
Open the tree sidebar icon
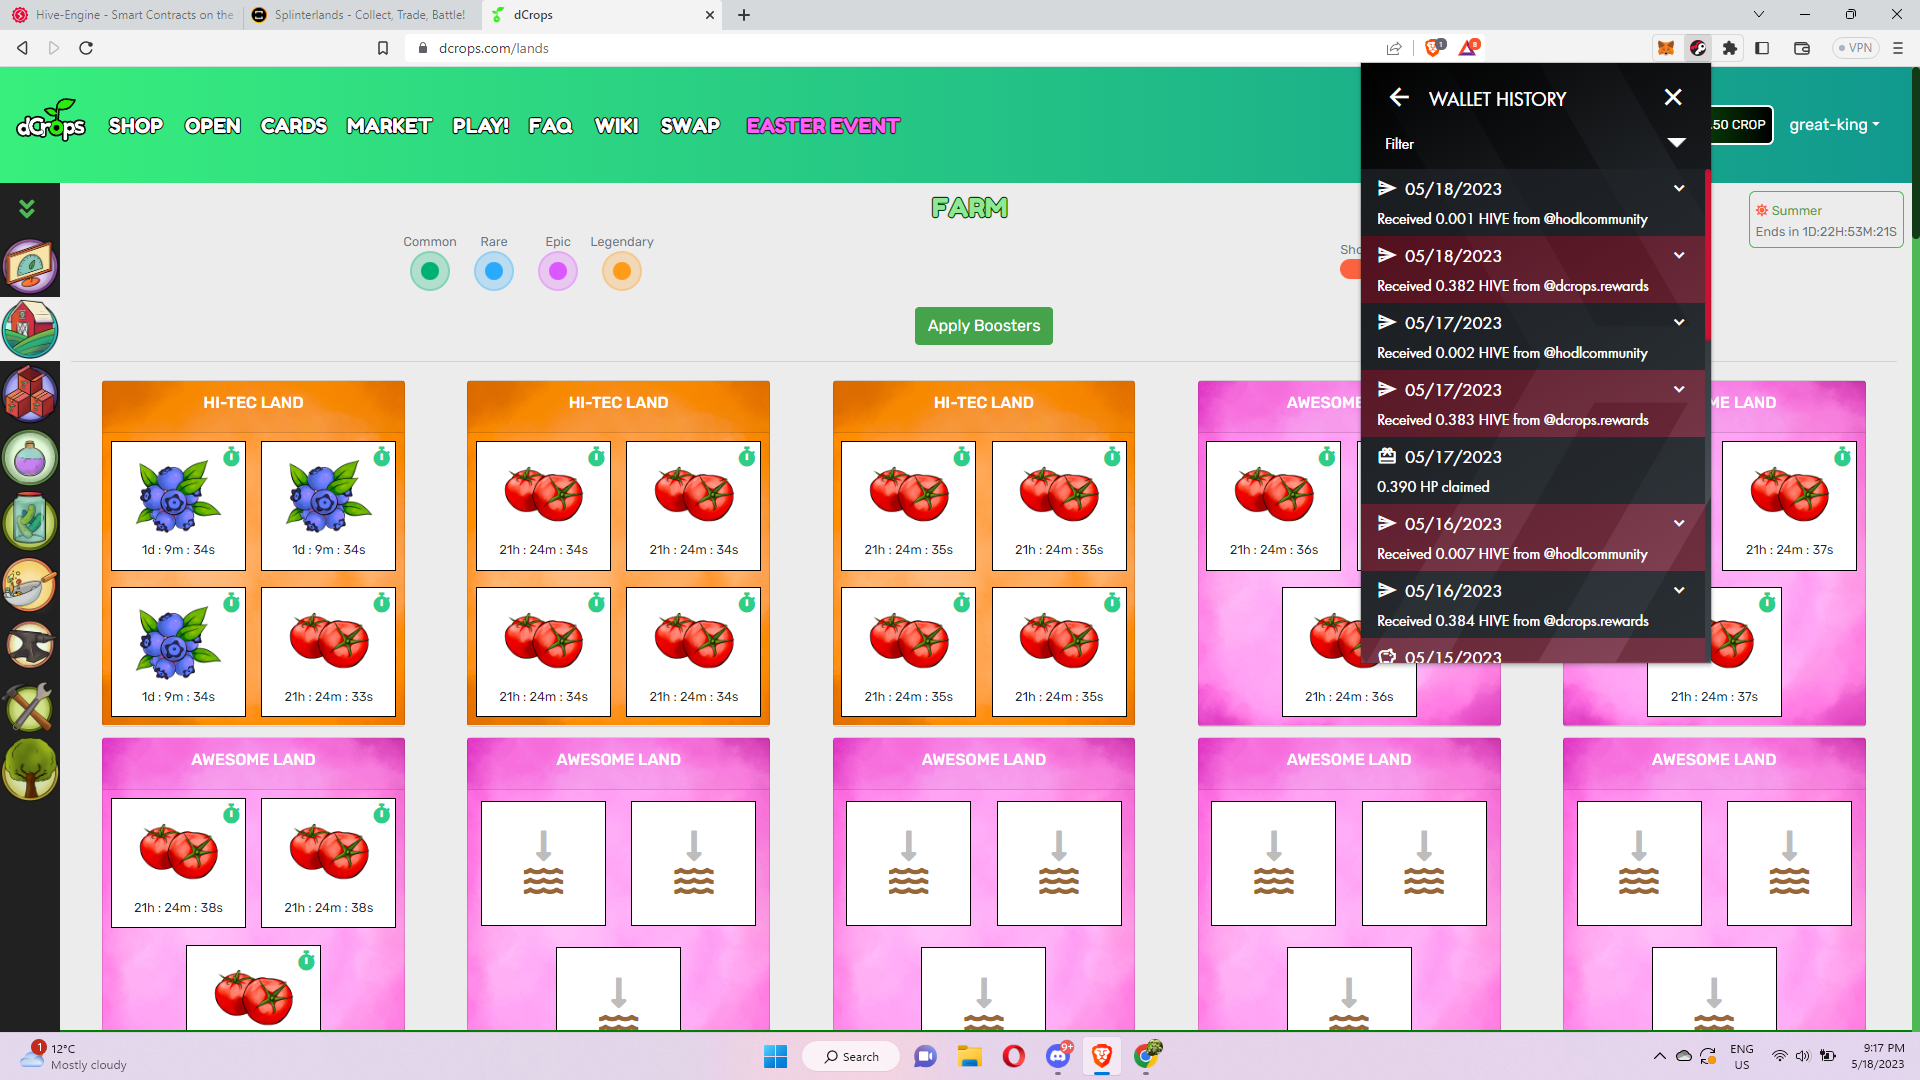30,770
